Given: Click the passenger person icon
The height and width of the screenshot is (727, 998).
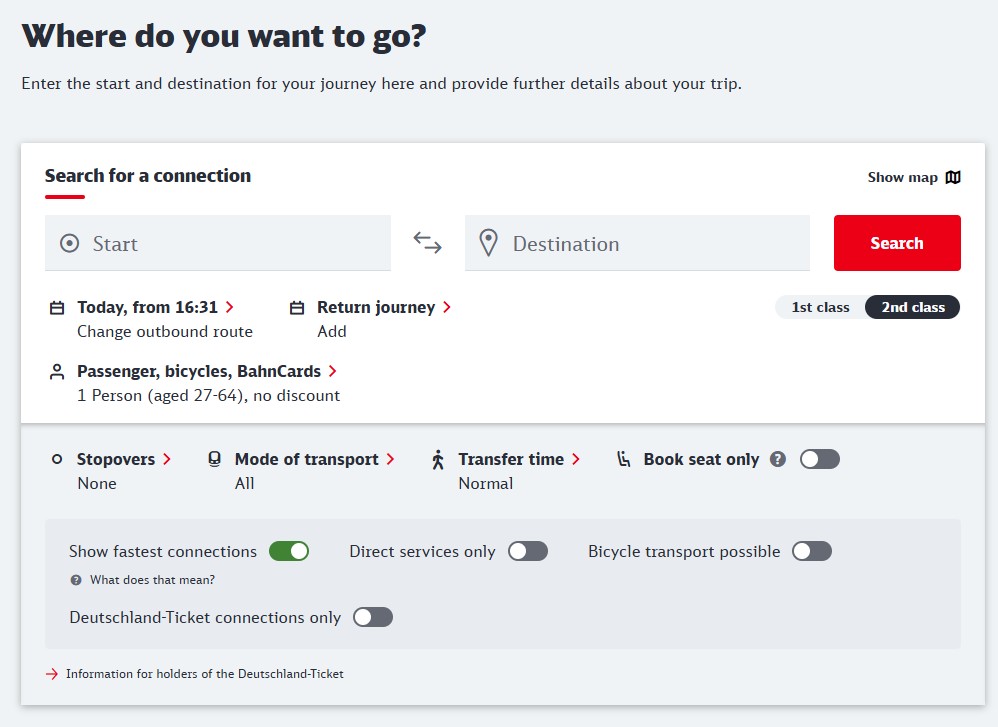Looking at the screenshot, I should point(57,372).
